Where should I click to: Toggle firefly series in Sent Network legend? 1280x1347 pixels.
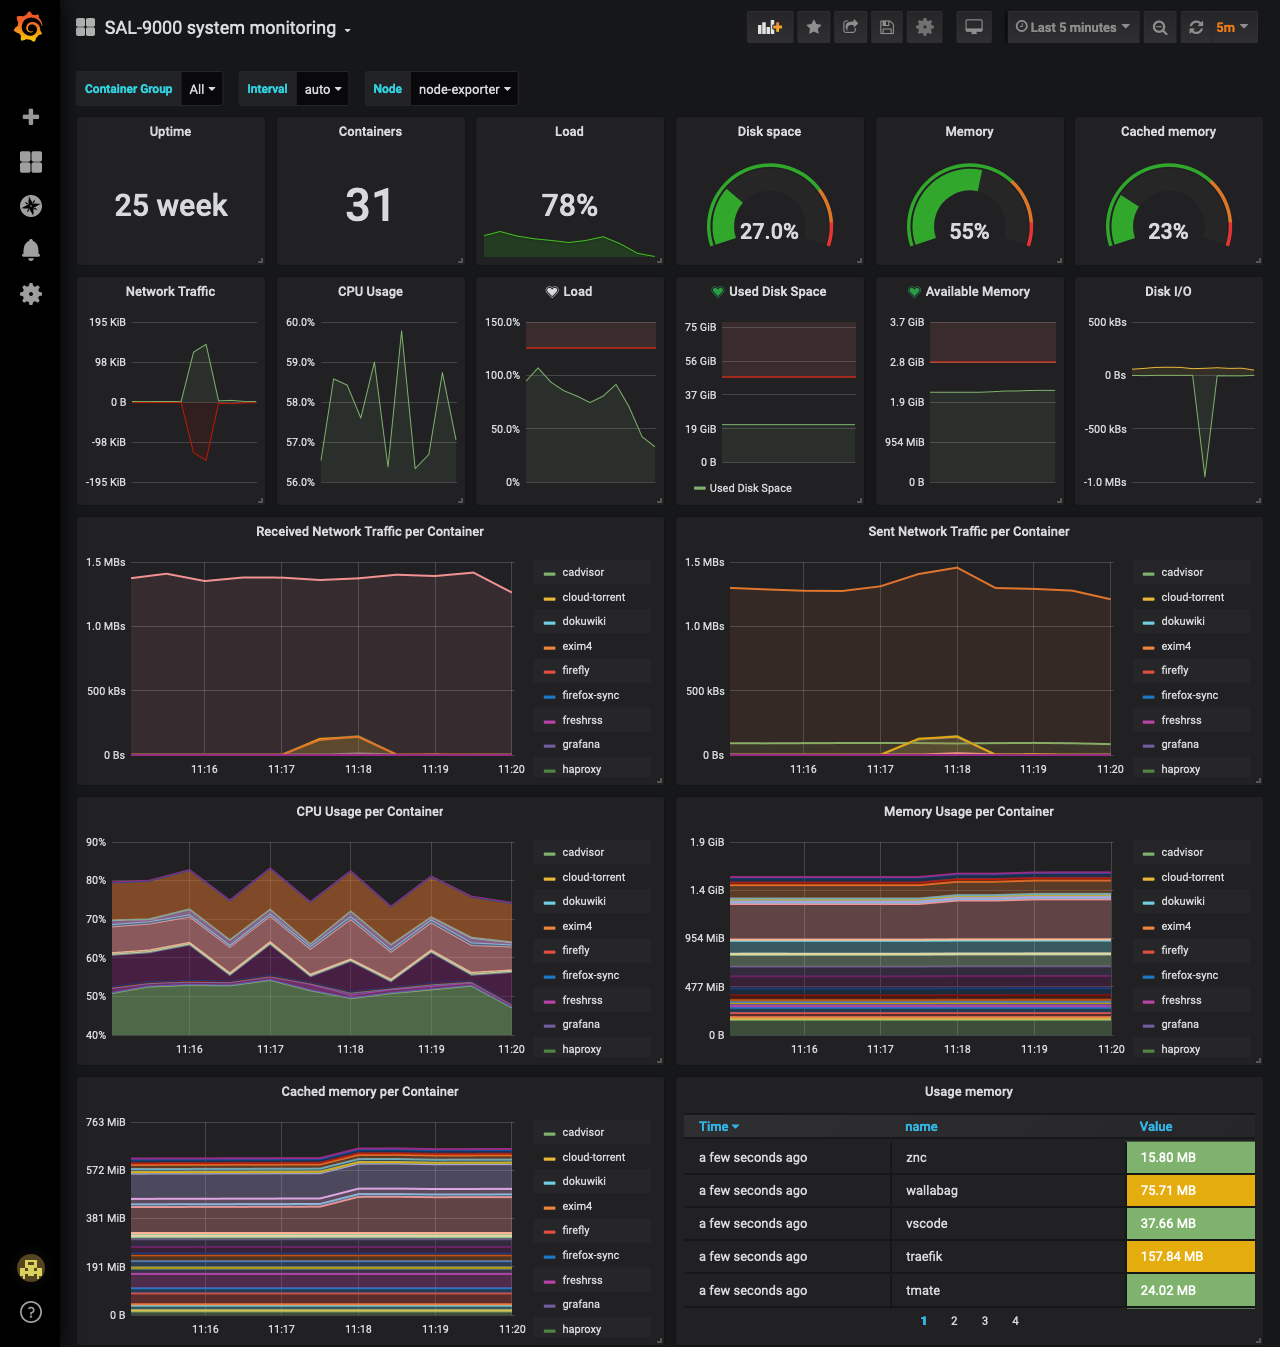[x=1175, y=671]
